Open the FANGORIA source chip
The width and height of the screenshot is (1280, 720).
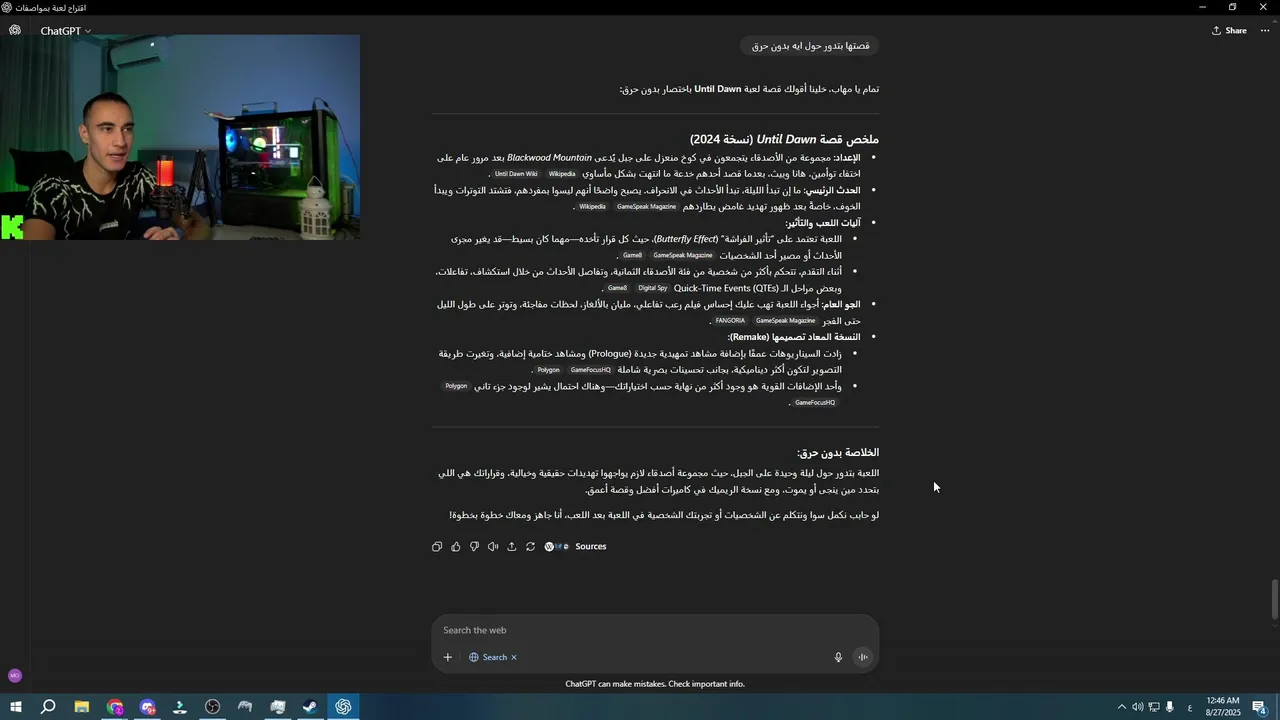coord(730,321)
